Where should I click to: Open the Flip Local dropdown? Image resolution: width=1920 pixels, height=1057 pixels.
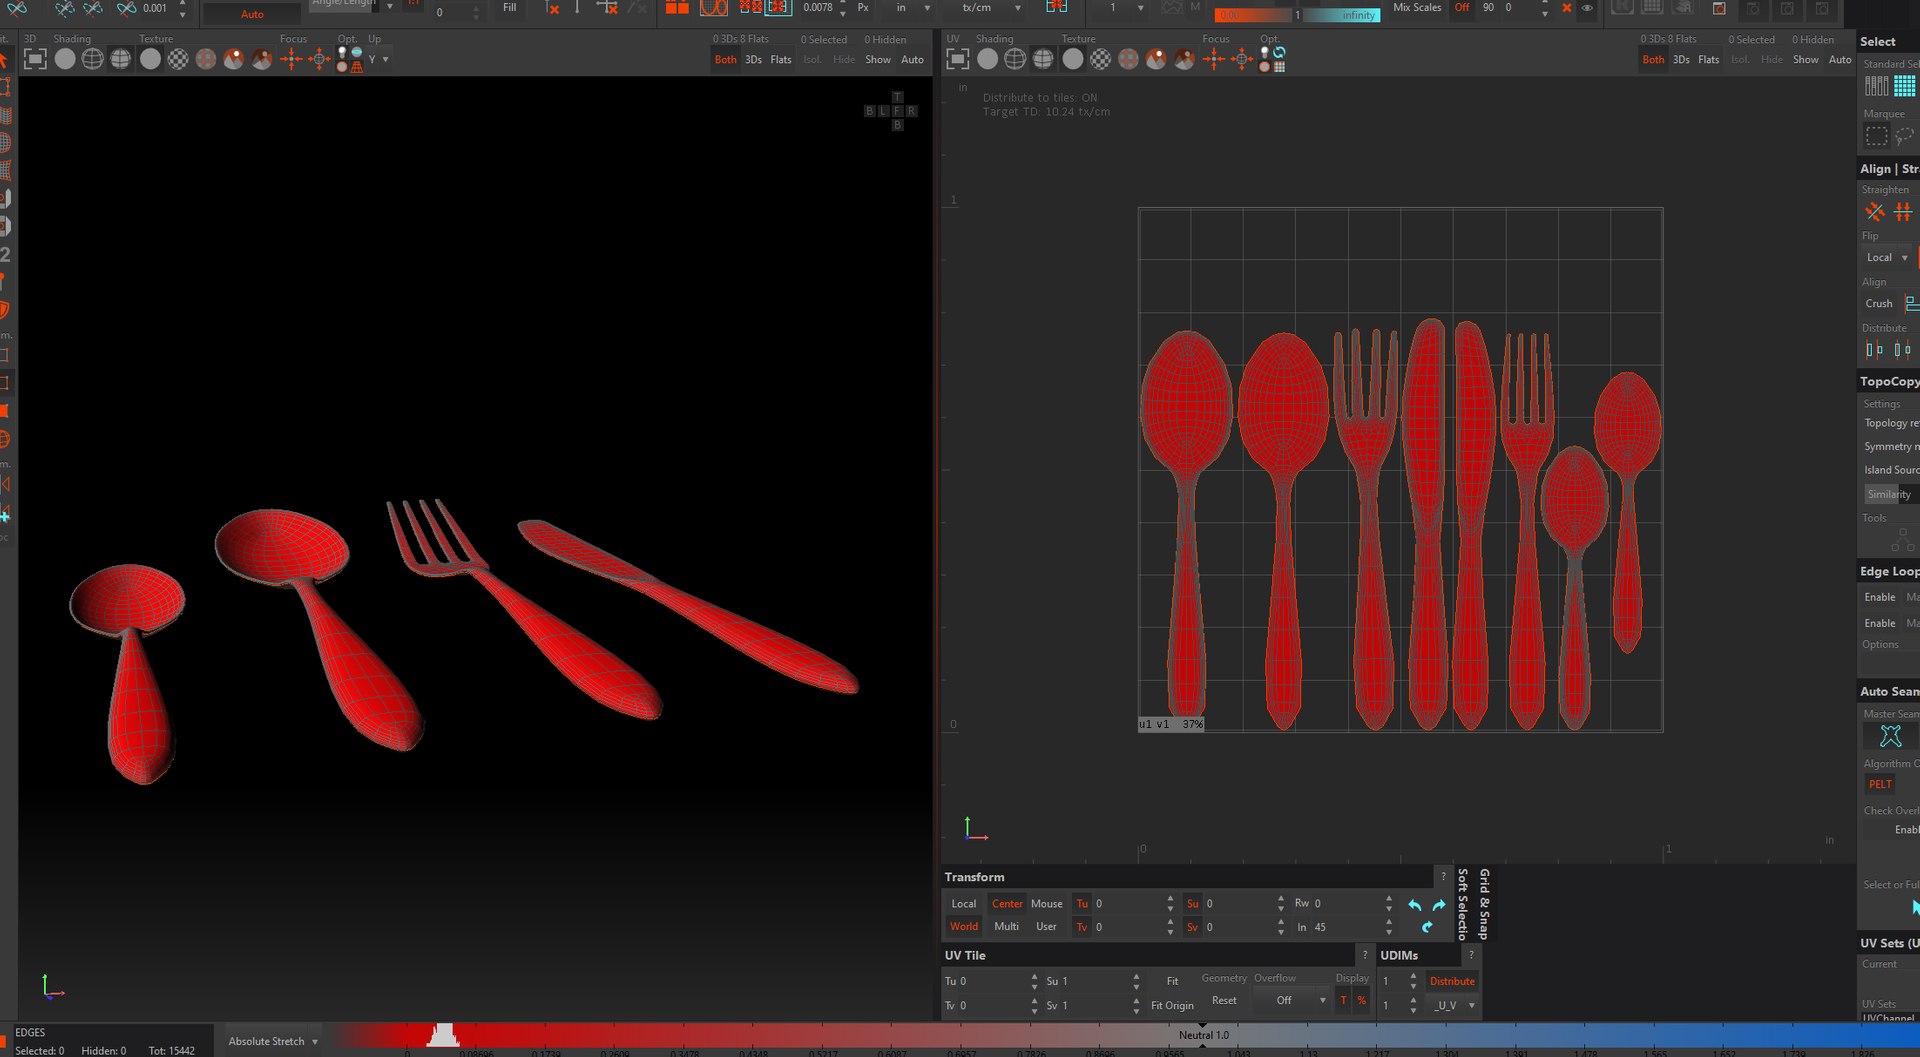tap(1887, 258)
